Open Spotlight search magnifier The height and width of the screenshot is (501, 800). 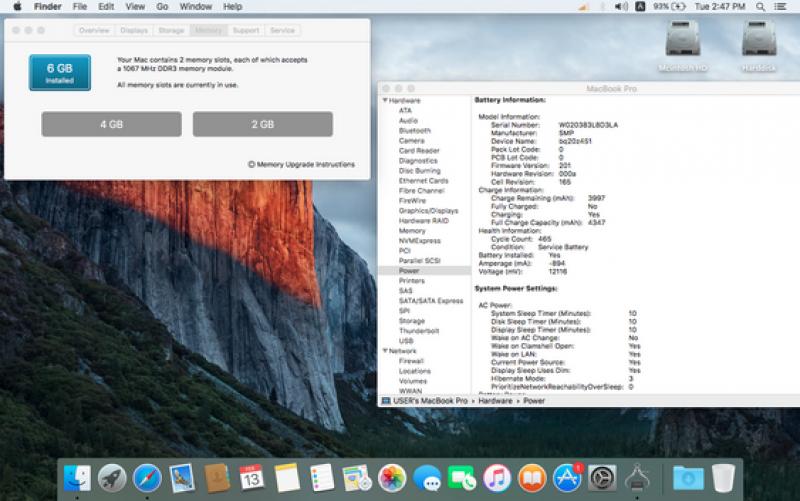click(x=760, y=7)
